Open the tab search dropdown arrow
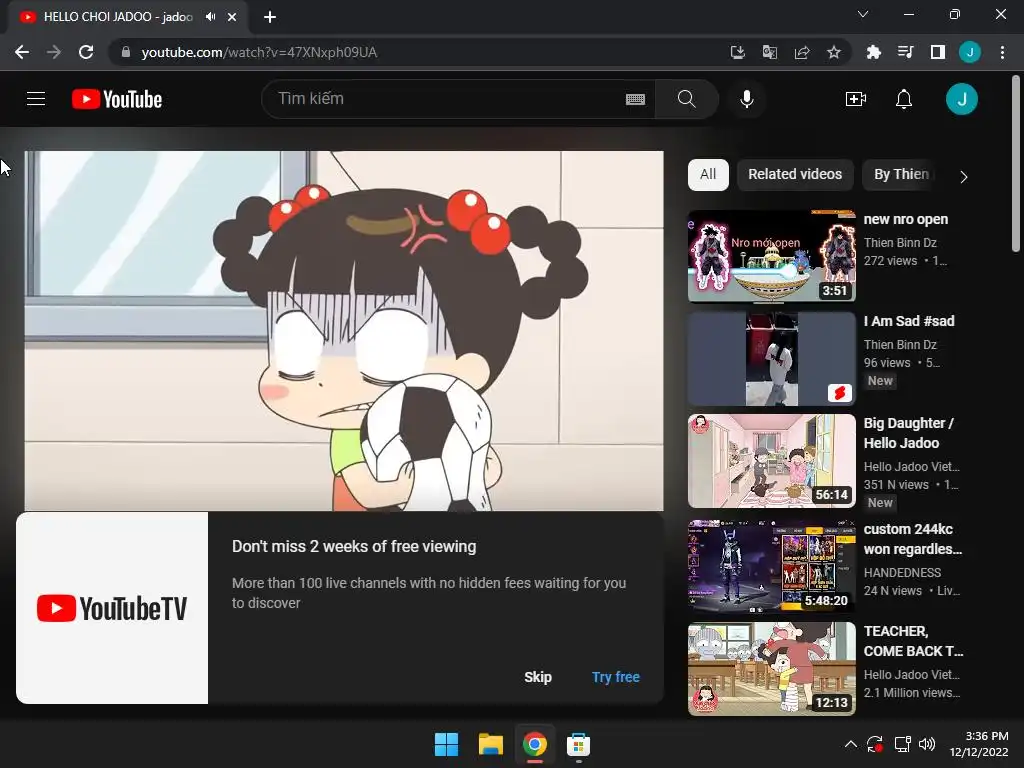Screen dimensions: 1024x768 point(863,14)
